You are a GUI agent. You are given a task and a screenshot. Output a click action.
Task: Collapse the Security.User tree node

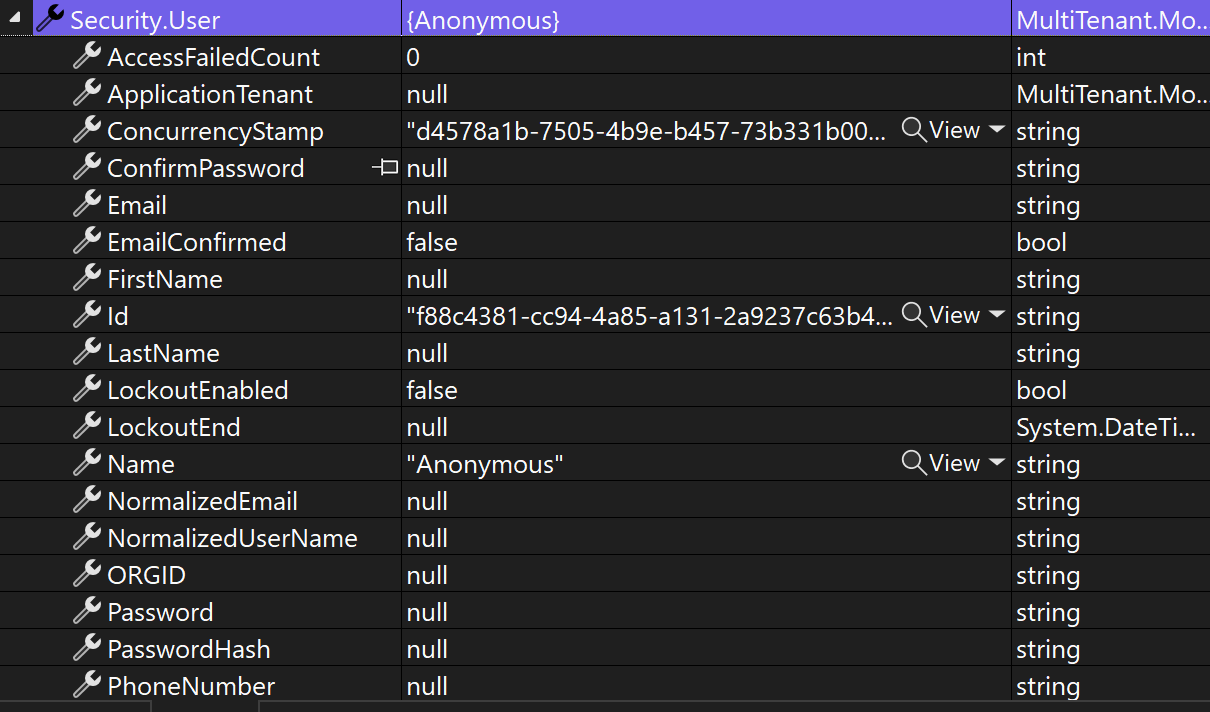[x=16, y=18]
